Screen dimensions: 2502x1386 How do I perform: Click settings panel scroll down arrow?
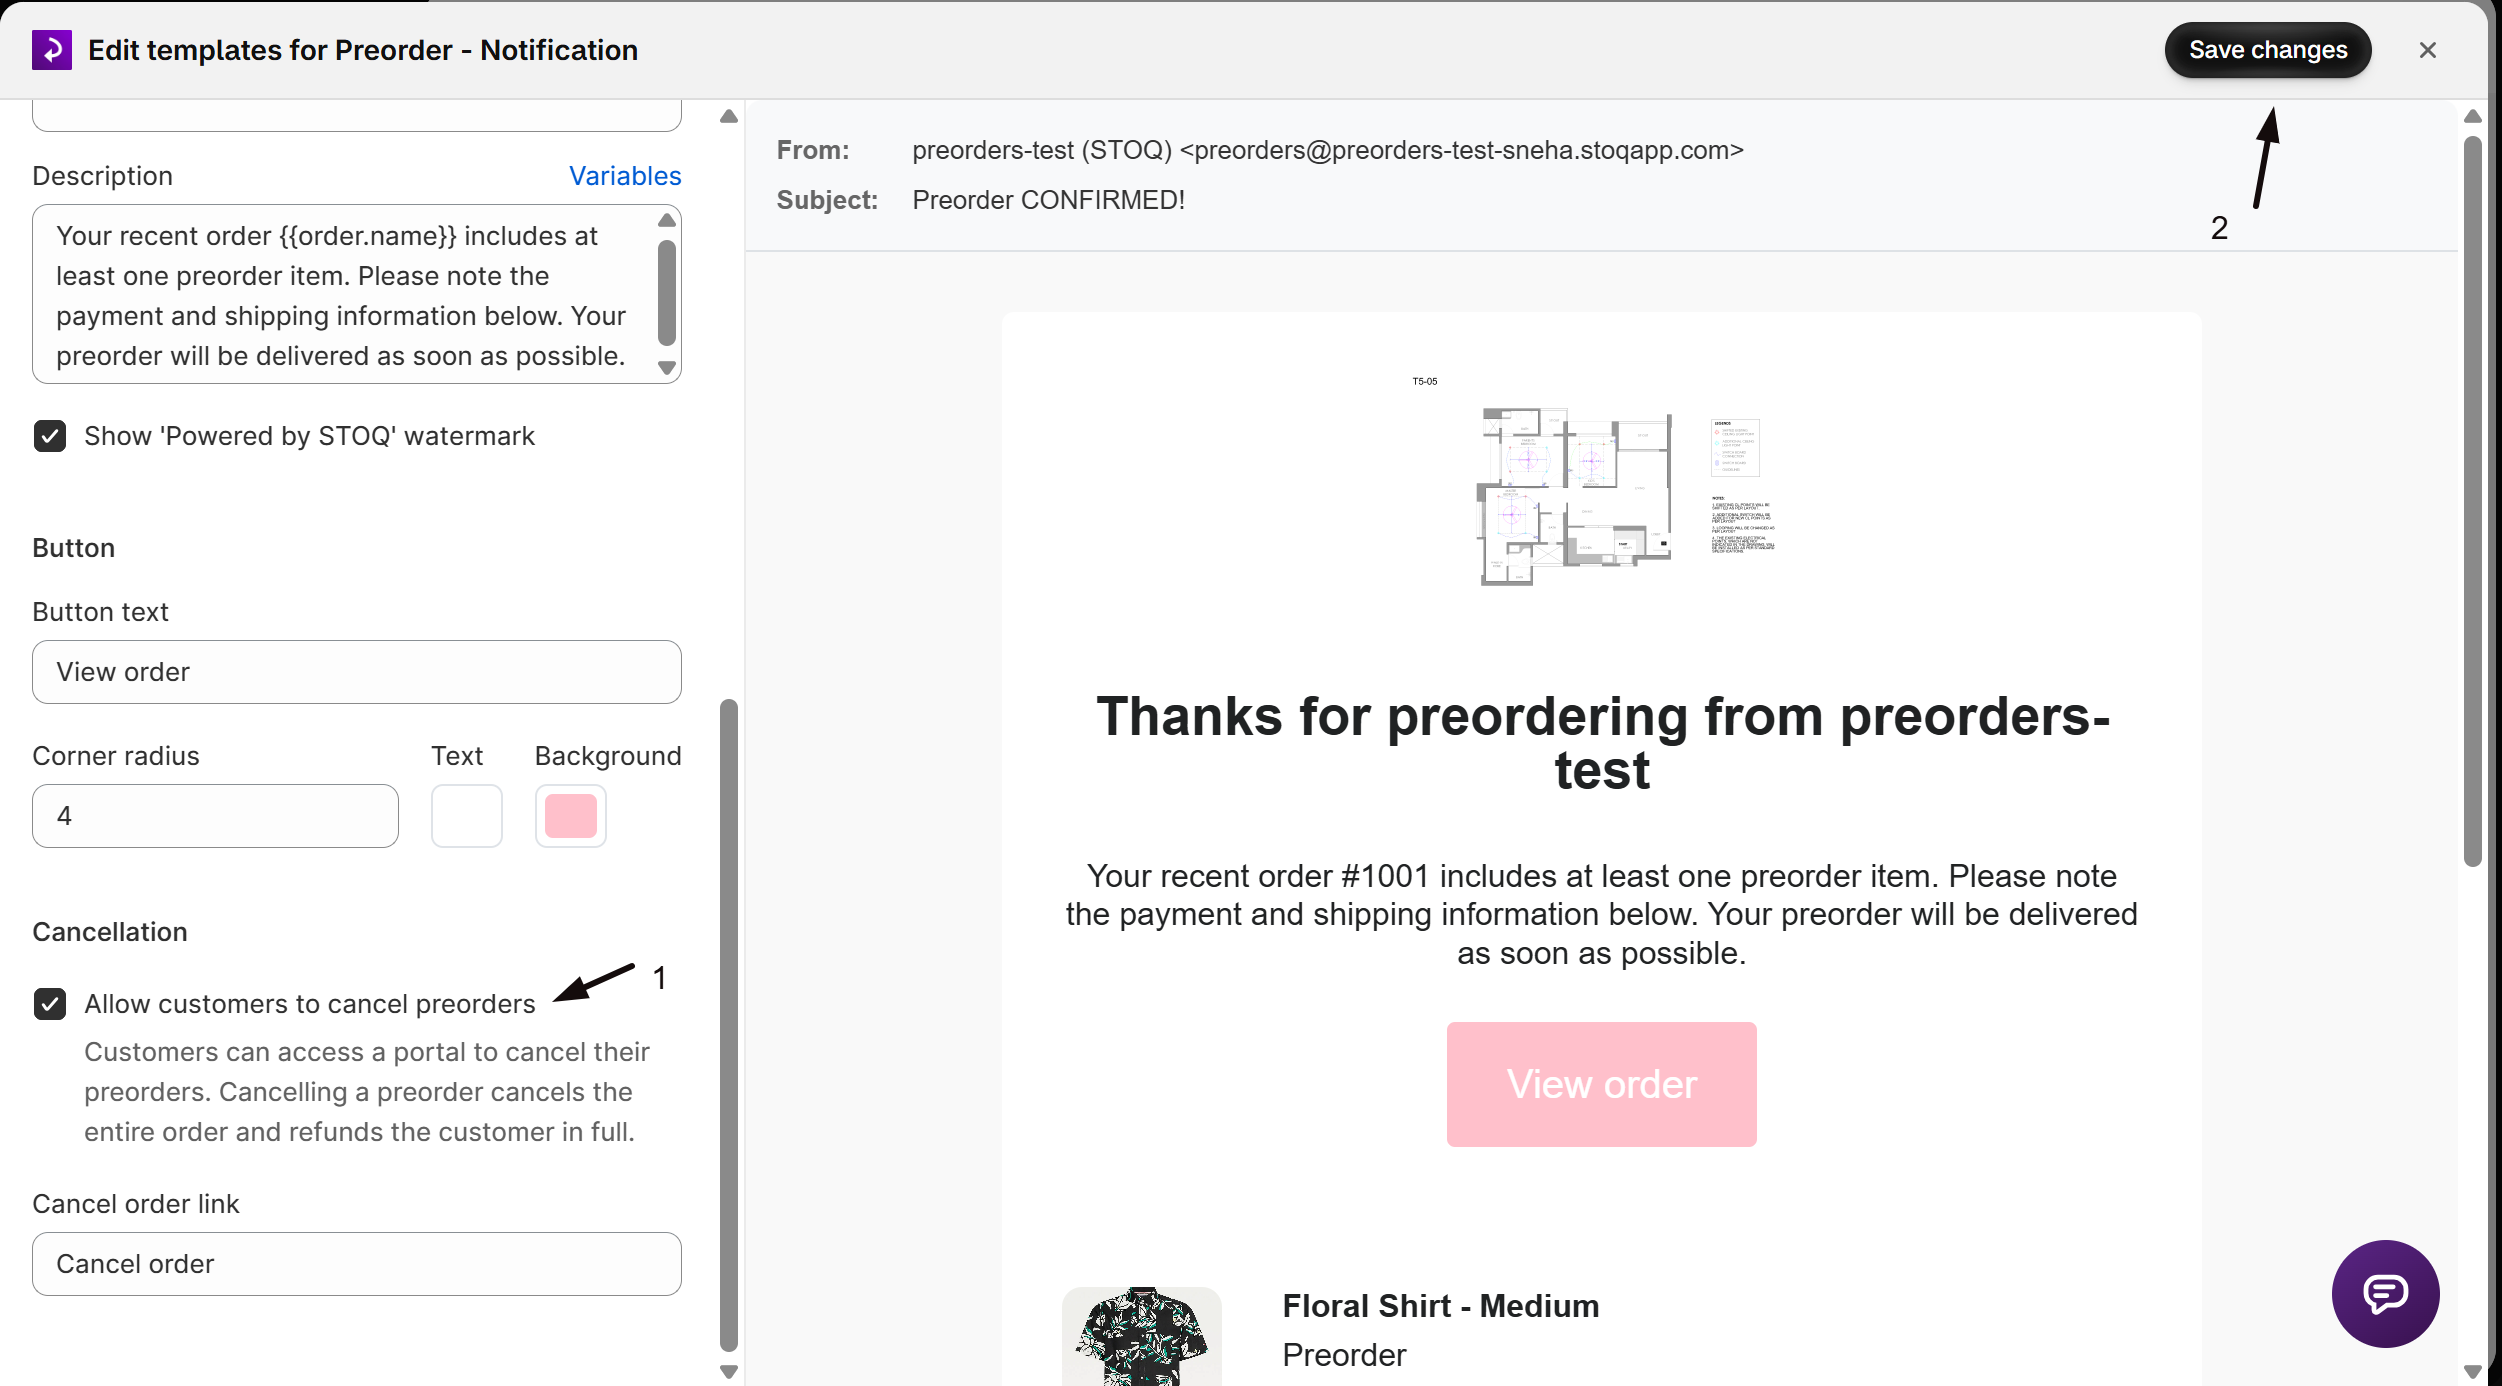729,1372
